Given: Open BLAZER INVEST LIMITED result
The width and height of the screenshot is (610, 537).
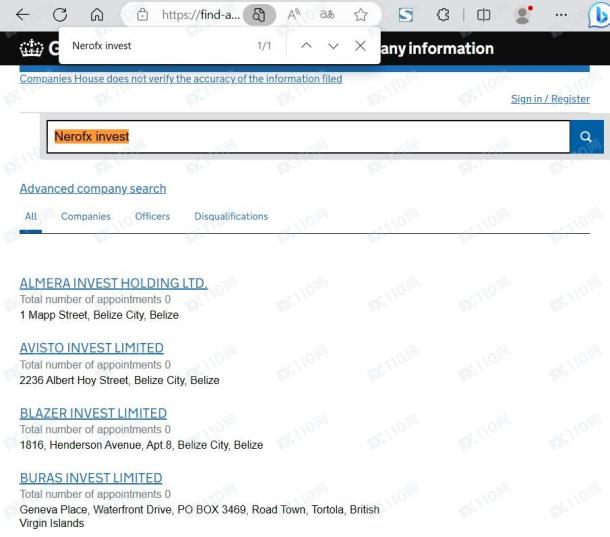Looking at the screenshot, I should click(x=93, y=413).
